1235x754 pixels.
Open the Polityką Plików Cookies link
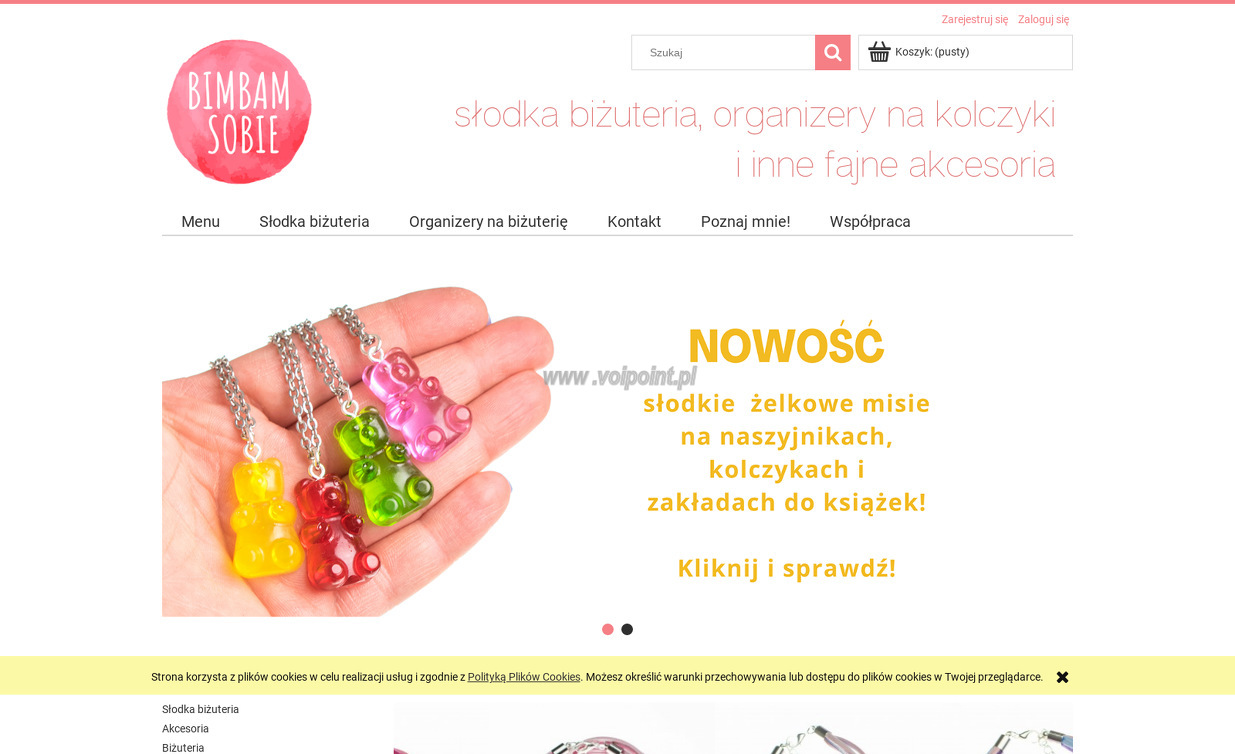click(x=524, y=677)
